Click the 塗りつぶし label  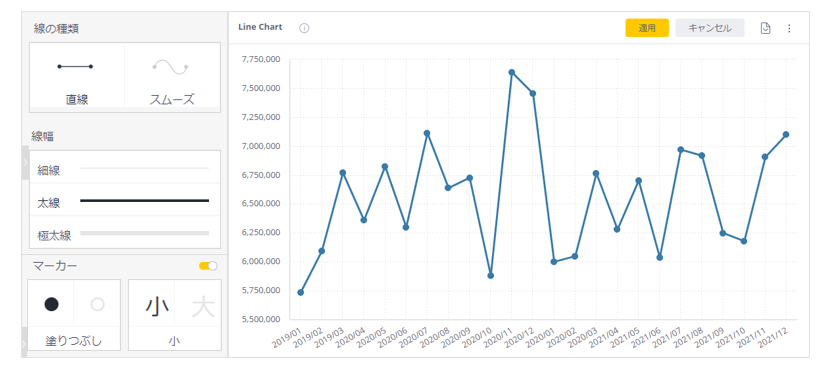[x=74, y=341]
